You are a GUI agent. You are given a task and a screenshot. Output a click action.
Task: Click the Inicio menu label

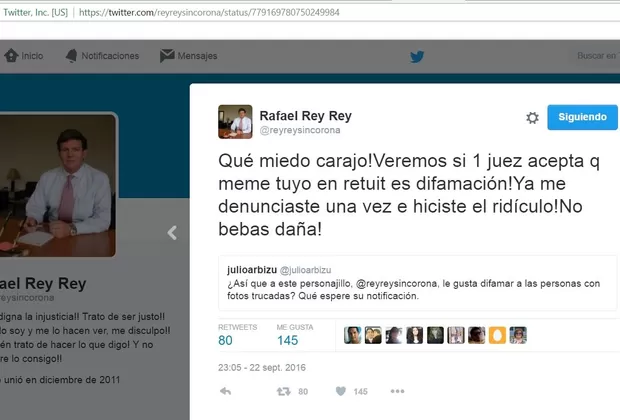coord(32,56)
